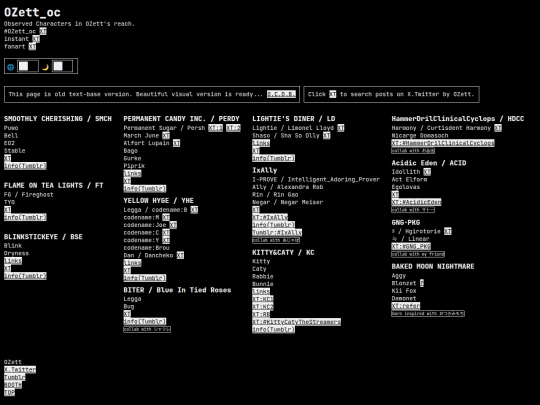The image size is (540, 405).
Task: Open XT search beside fanart
Action: [x=32, y=46]
